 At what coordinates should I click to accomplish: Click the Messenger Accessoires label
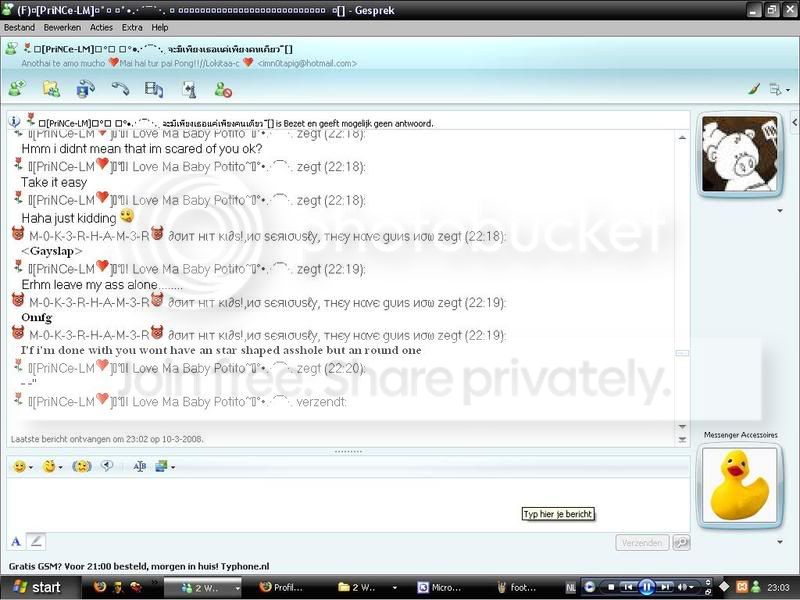[x=741, y=435]
